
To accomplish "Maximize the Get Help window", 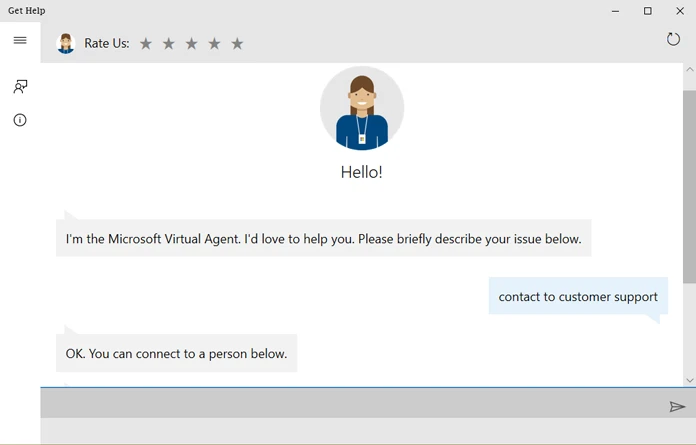I will (x=647, y=11).
